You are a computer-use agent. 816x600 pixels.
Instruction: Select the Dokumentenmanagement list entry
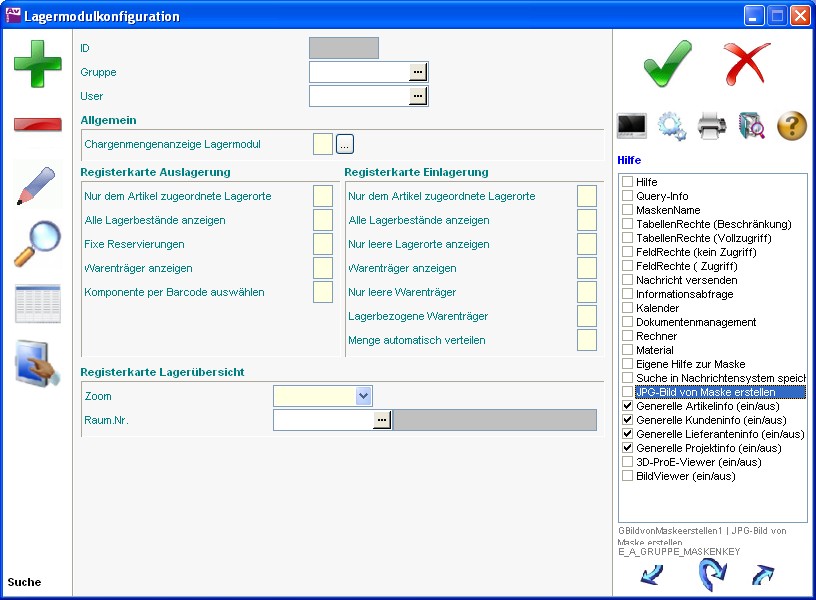point(696,323)
